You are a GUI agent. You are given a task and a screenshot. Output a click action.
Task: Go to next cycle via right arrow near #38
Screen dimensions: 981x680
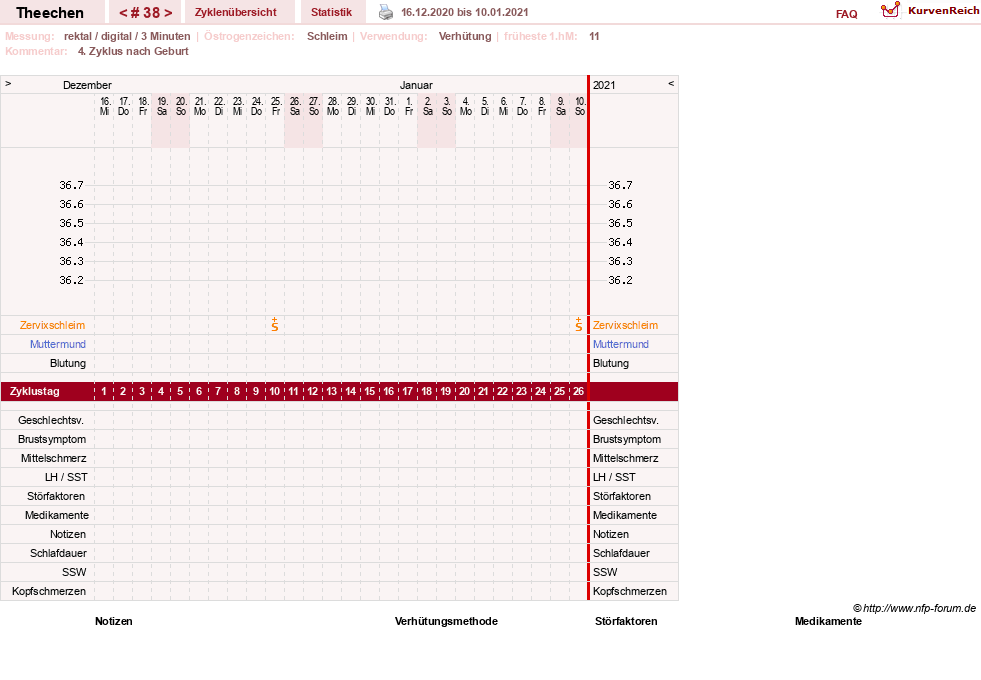tap(168, 13)
